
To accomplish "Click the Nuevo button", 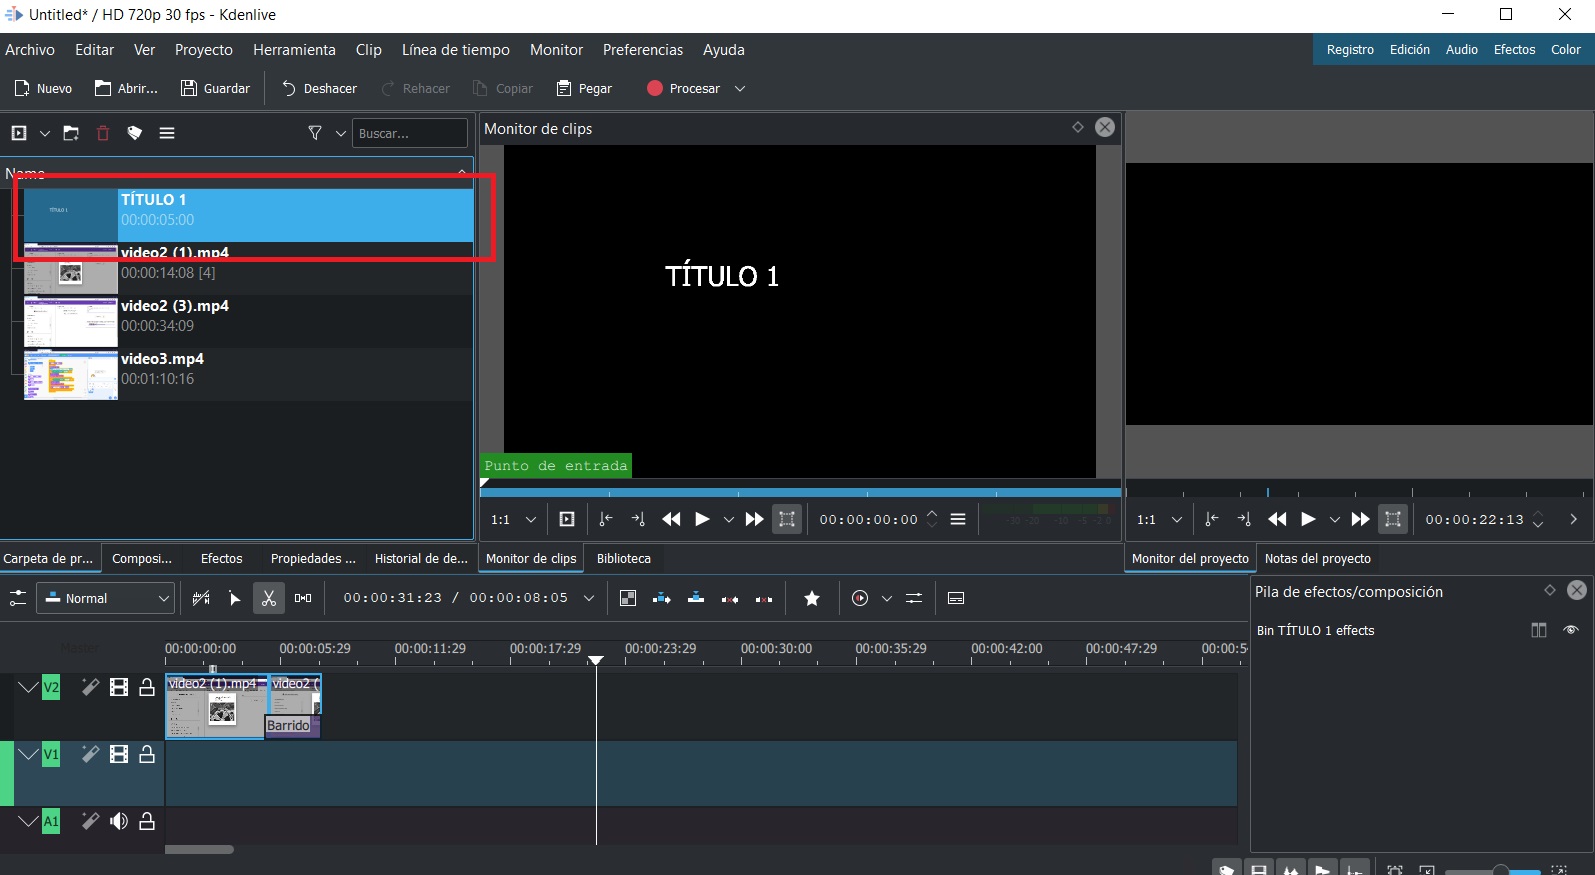I will tap(43, 89).
